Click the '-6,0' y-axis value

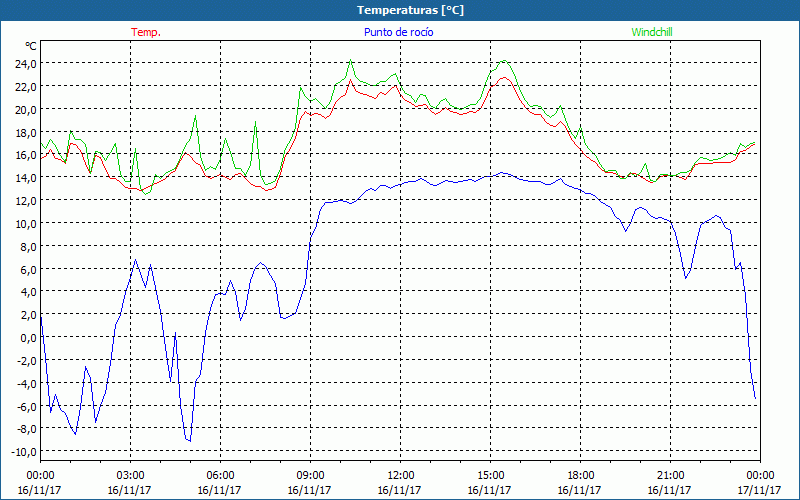click(x=27, y=407)
